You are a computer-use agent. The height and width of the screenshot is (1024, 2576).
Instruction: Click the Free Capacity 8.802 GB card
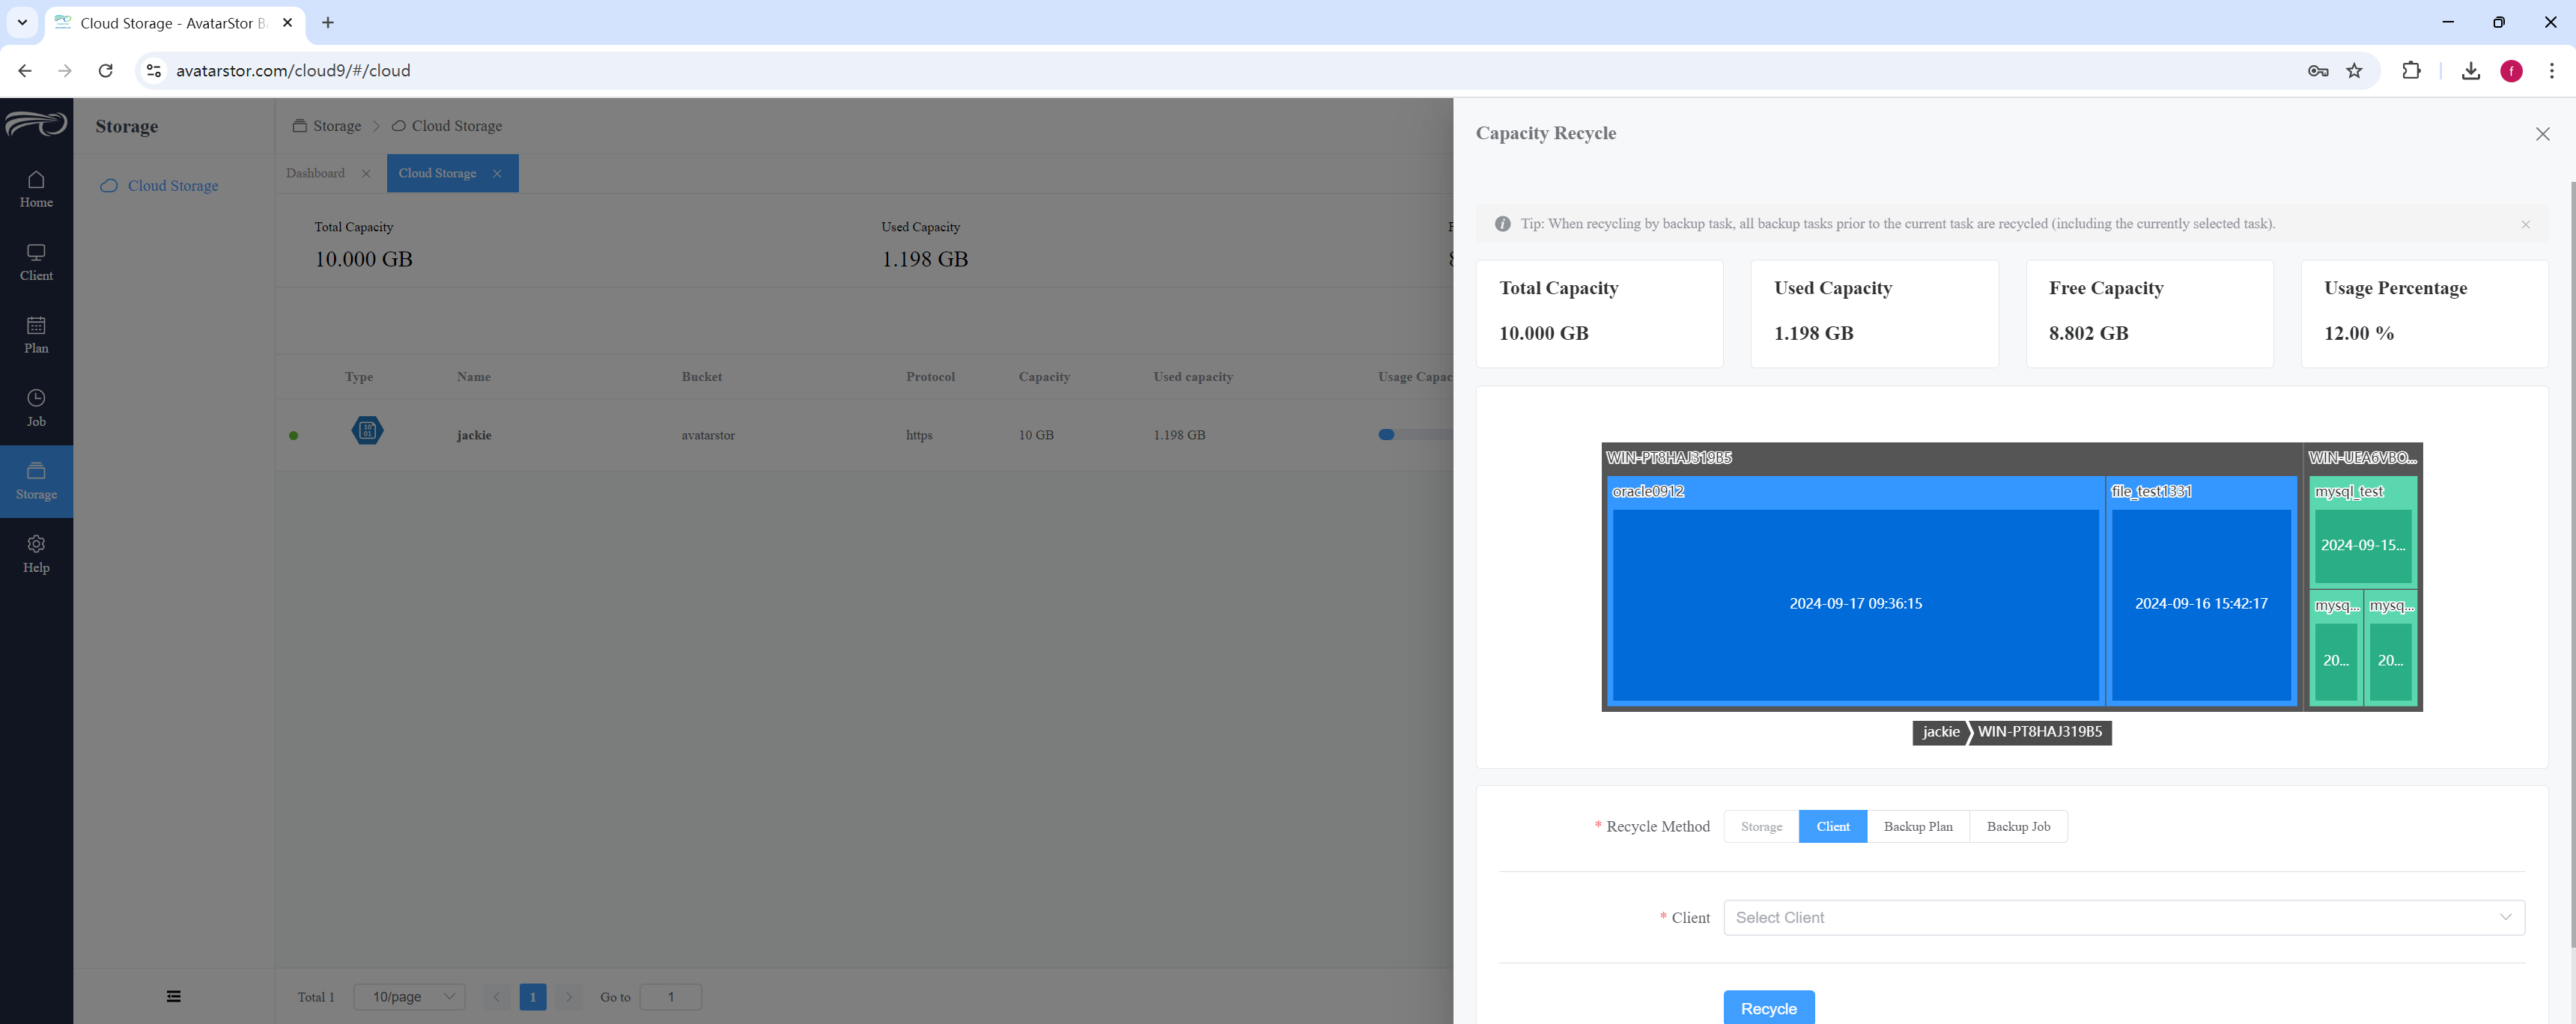[2149, 314]
